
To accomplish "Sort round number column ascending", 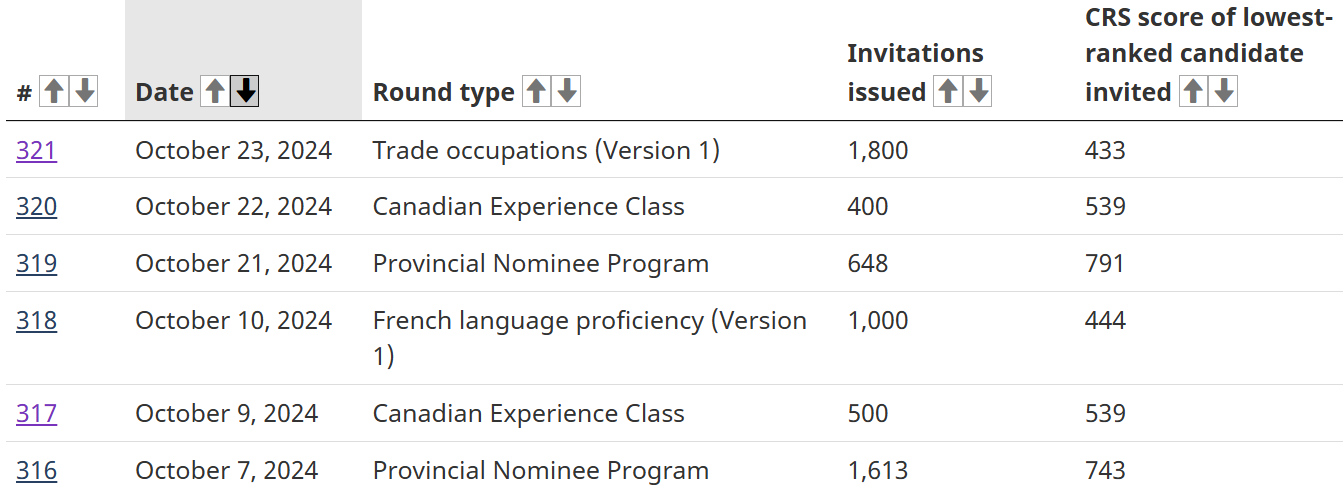I will tap(54, 92).
